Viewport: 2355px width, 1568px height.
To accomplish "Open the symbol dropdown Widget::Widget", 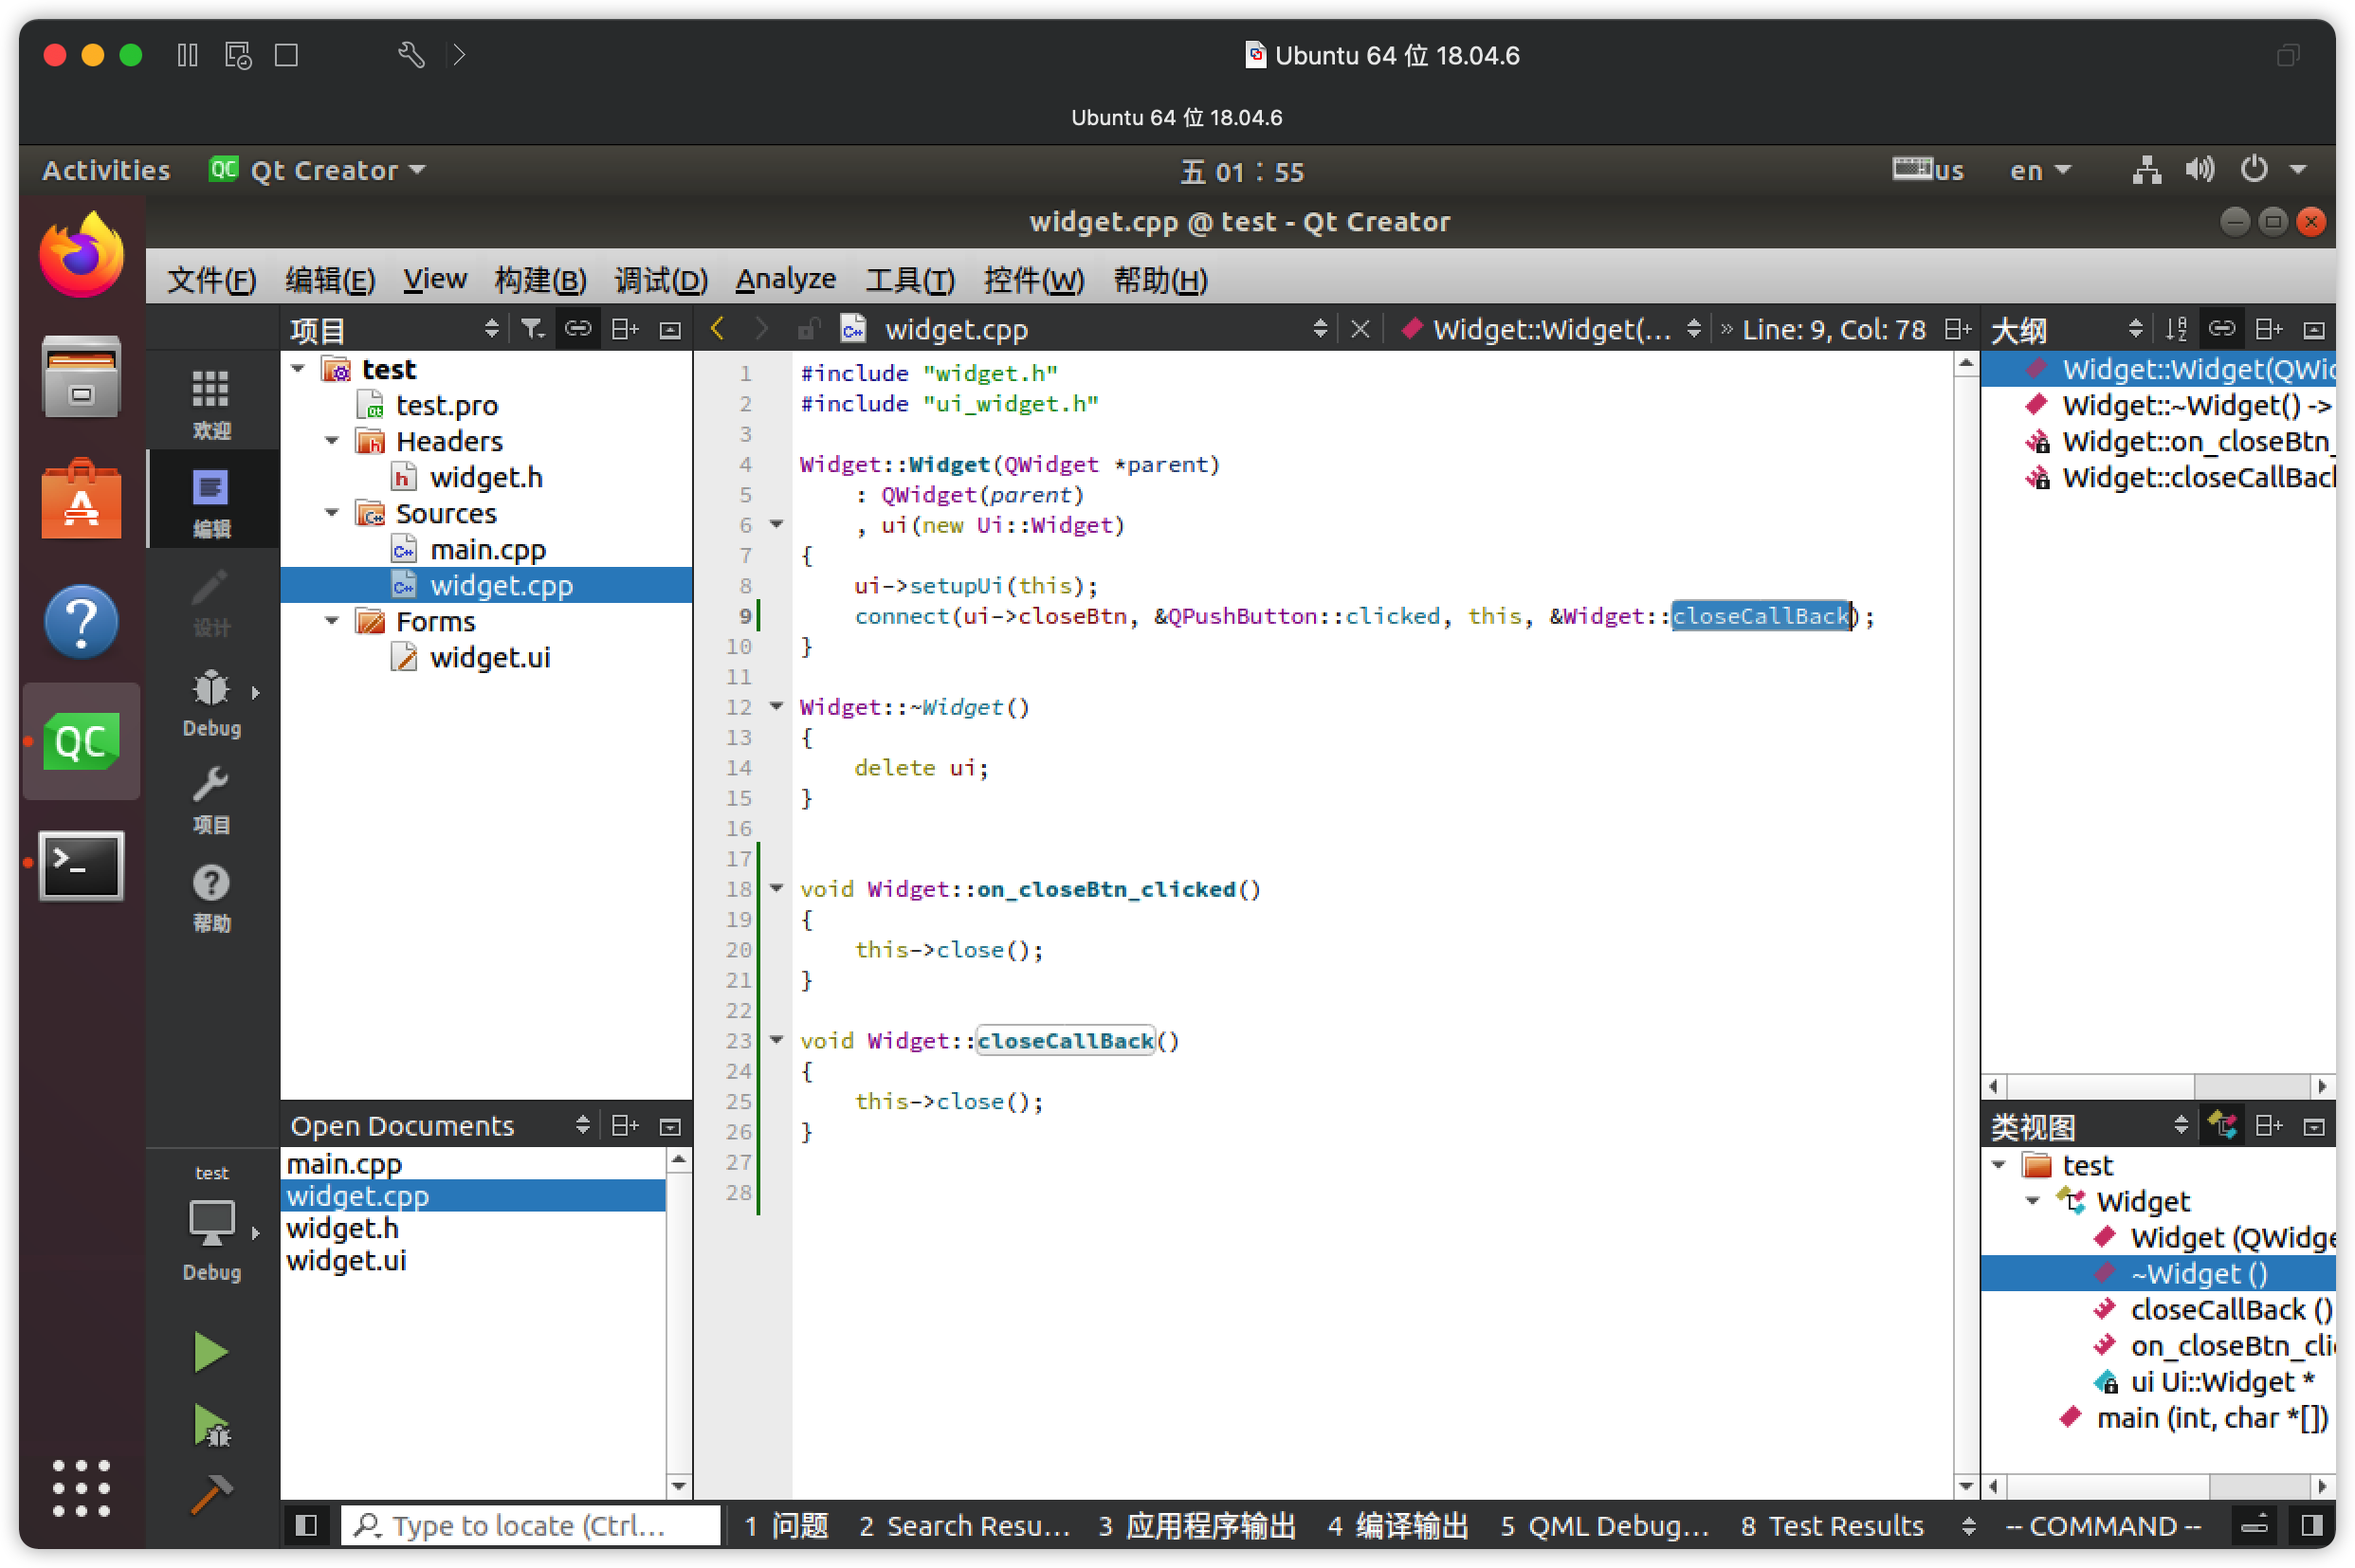I will coord(1551,329).
